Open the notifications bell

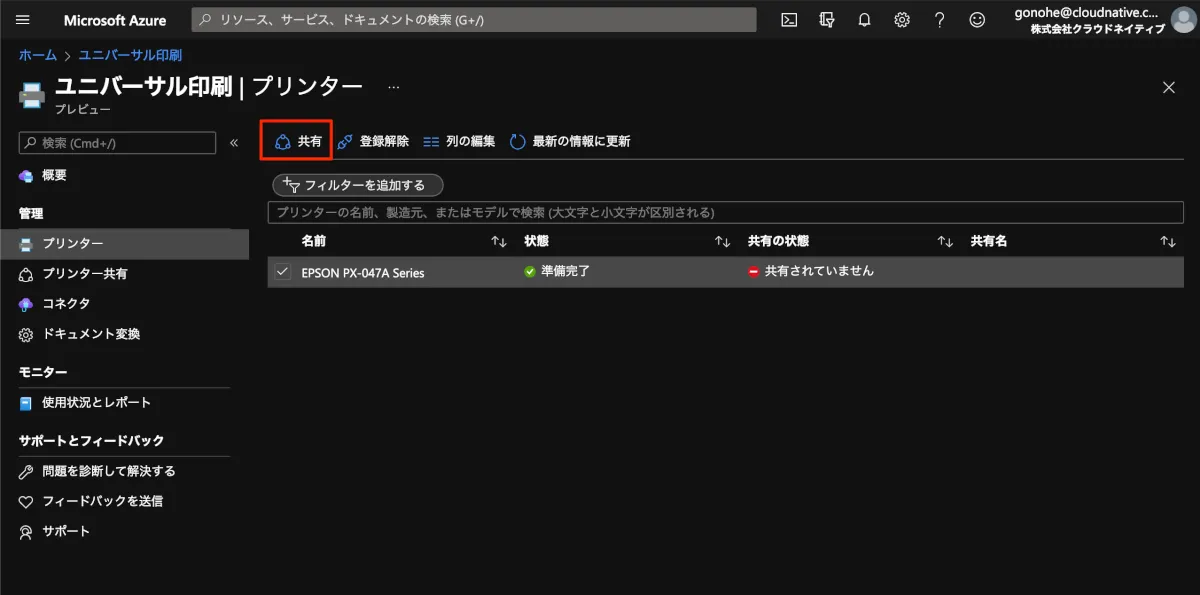[864, 20]
